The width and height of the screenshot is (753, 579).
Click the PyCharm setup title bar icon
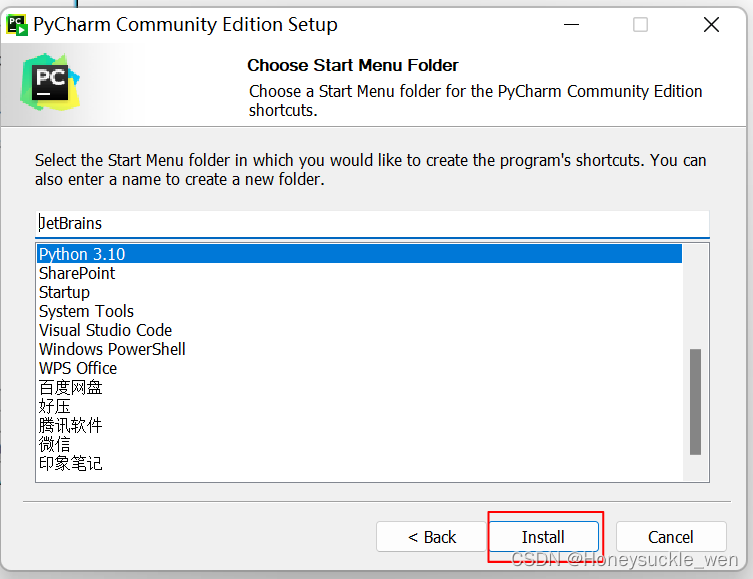(17, 25)
